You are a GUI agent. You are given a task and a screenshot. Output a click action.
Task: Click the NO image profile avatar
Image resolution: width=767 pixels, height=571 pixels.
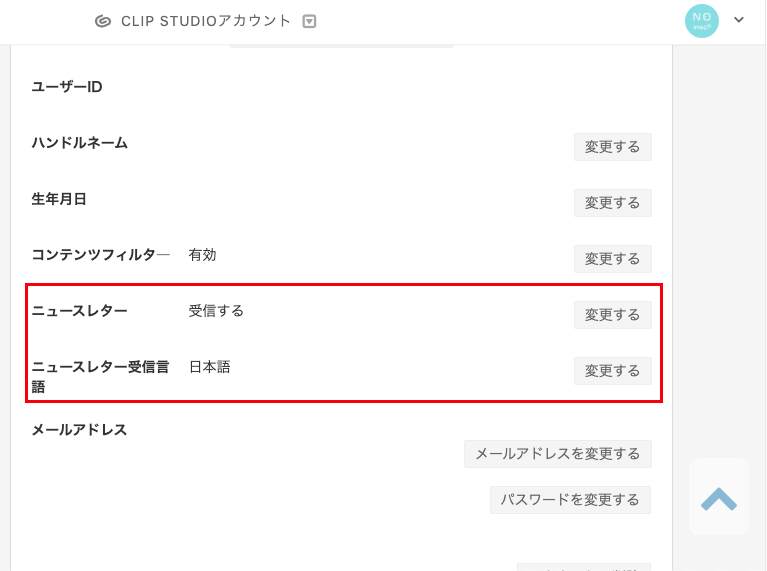[701, 21]
